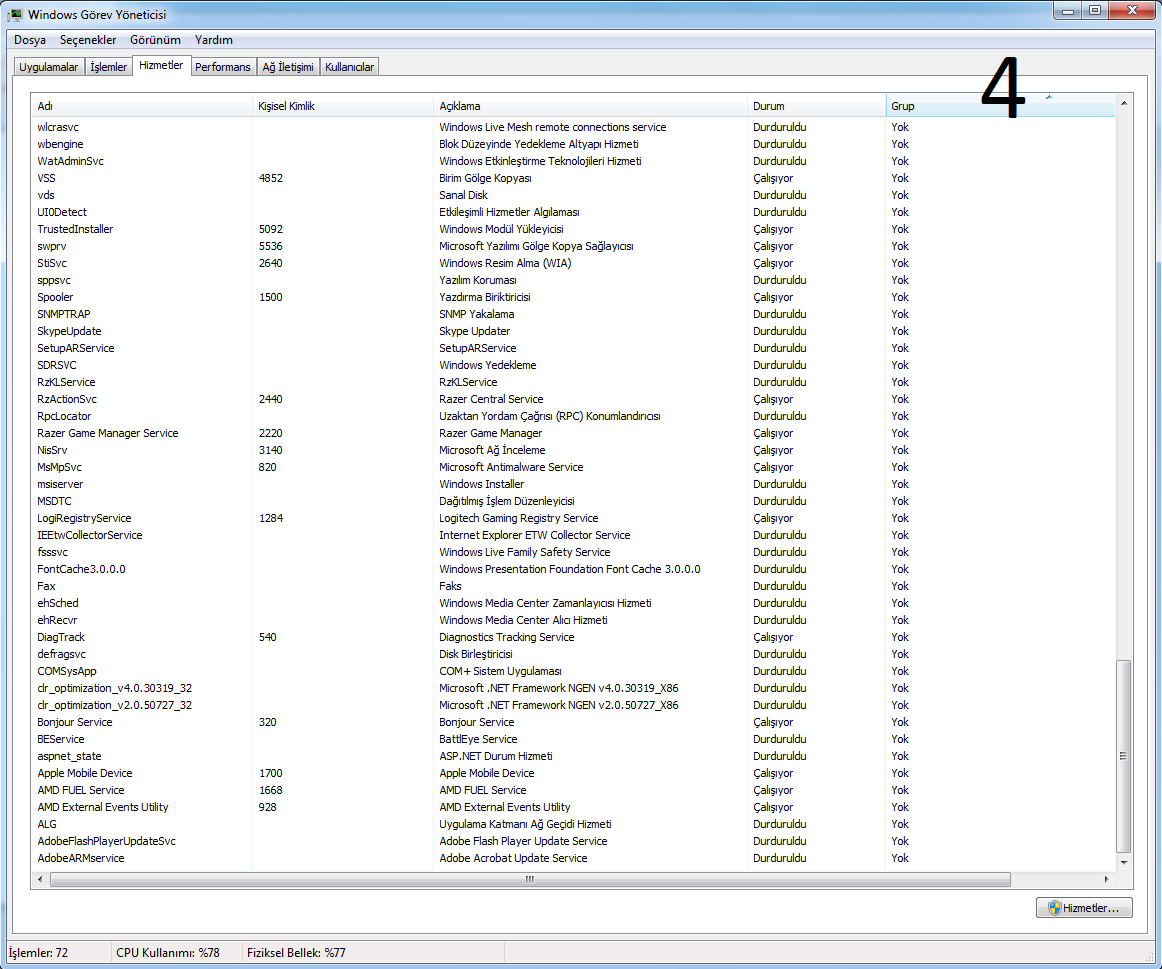Select the WatAdminSvc service row
1162x969 pixels.
(x=573, y=162)
